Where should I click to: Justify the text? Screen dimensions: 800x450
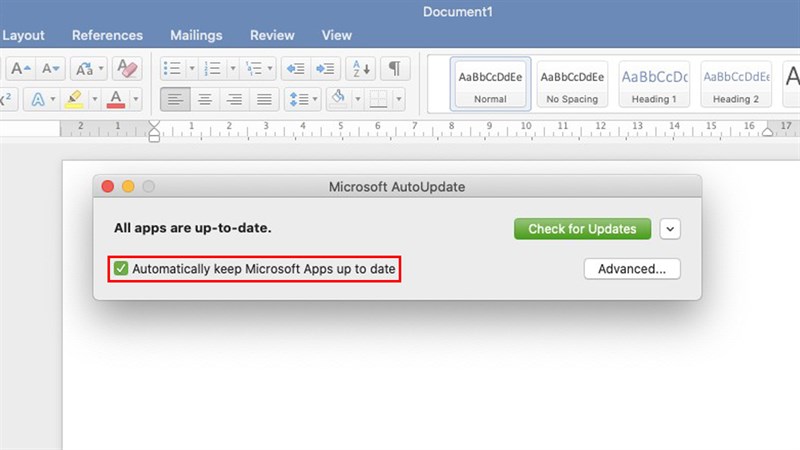pyautogui.click(x=264, y=99)
